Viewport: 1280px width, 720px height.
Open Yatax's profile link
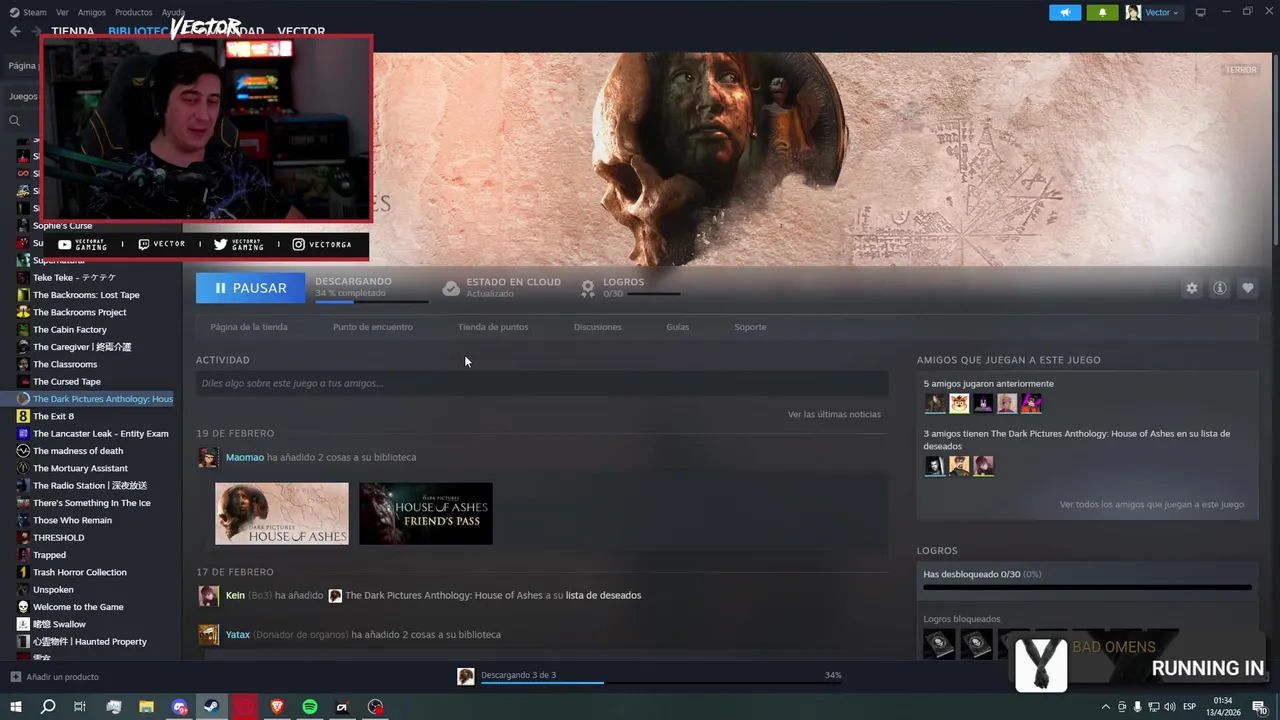pyautogui.click(x=238, y=634)
